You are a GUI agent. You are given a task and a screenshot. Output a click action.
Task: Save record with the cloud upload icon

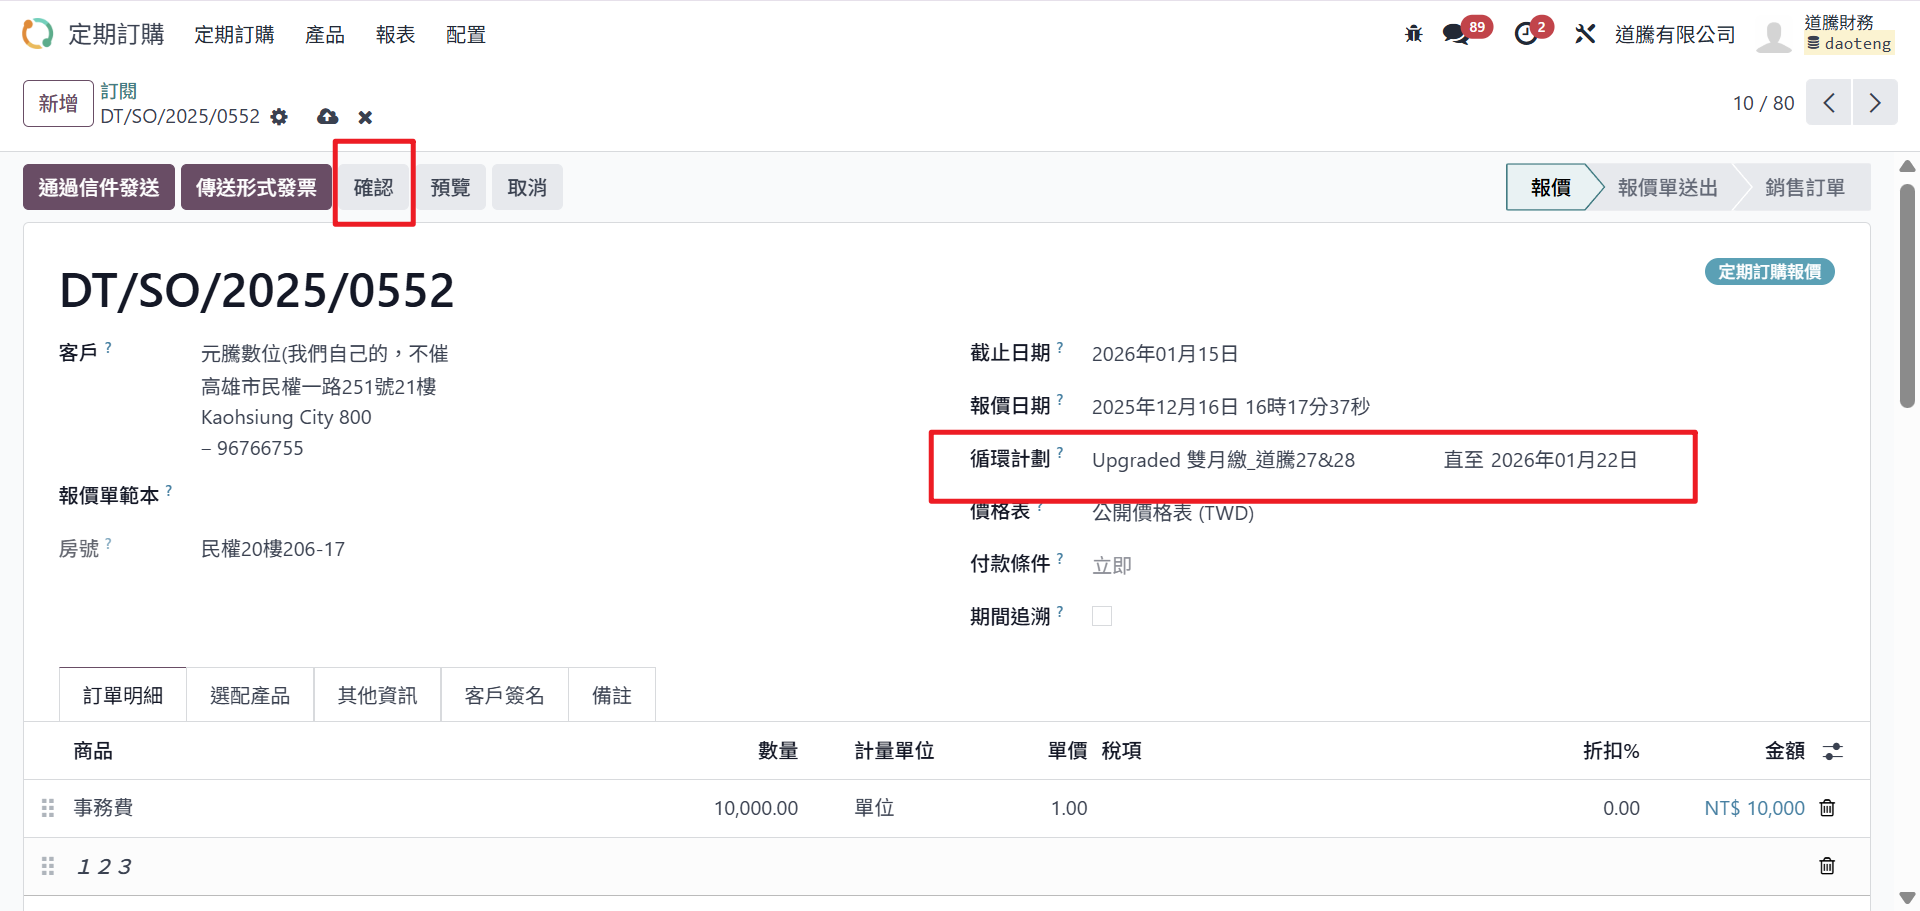[x=327, y=117]
